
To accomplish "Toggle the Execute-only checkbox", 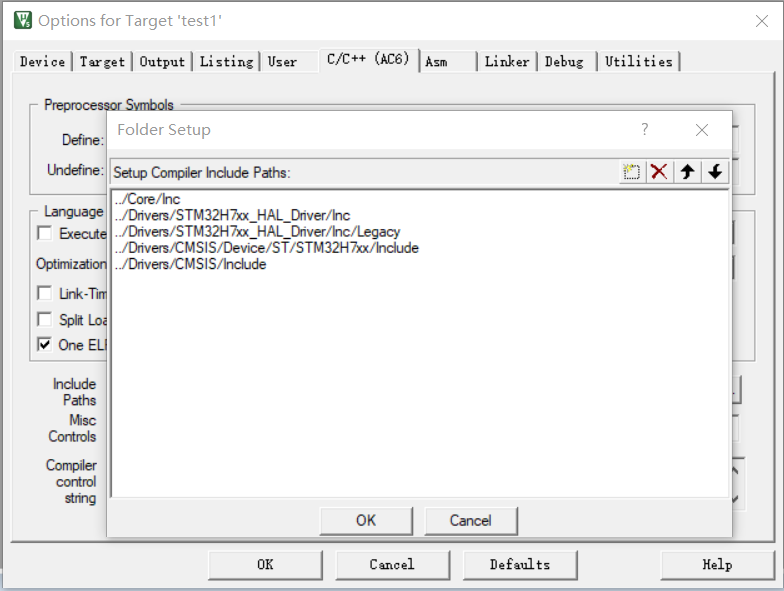I will pyautogui.click(x=44, y=233).
